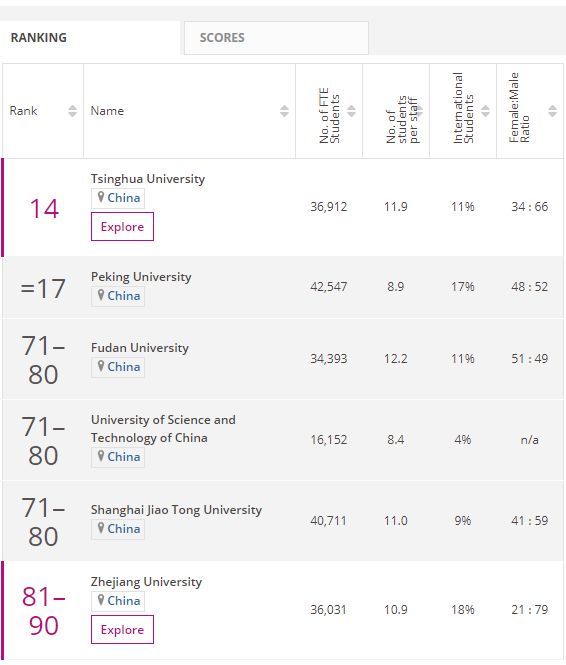Explore Tsinghua University details

tap(122, 226)
